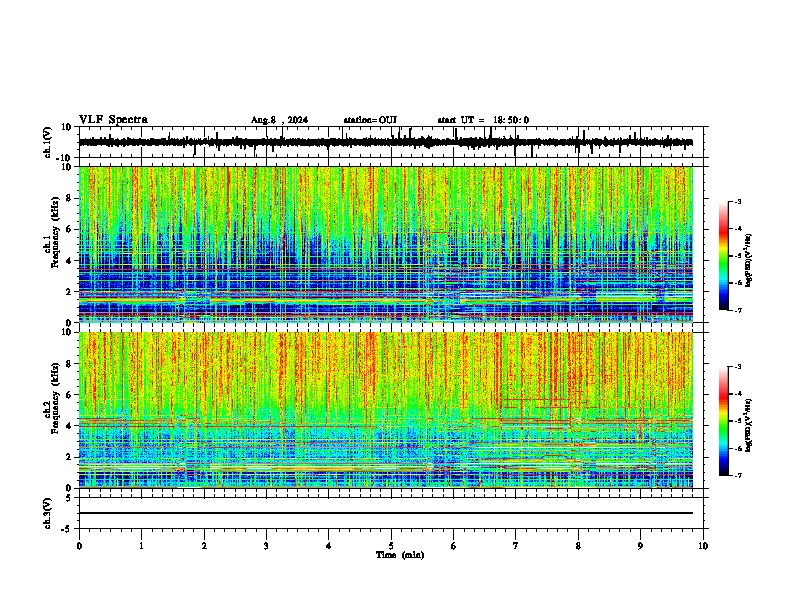Click the time axis tick label "1"
This screenshot has height=612, width=792.
[141, 546]
